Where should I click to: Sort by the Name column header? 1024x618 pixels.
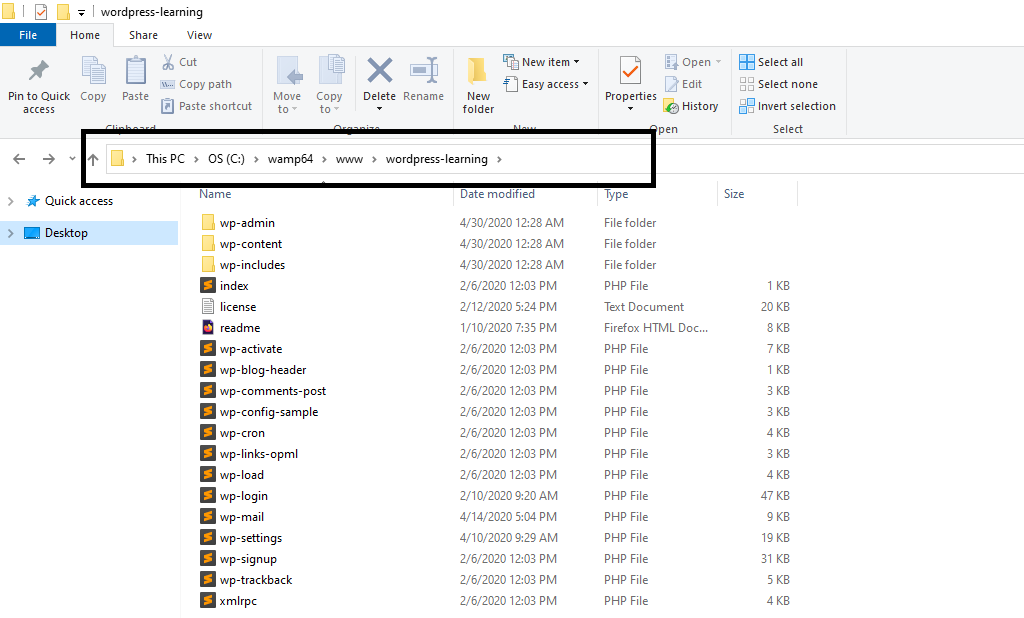215,194
